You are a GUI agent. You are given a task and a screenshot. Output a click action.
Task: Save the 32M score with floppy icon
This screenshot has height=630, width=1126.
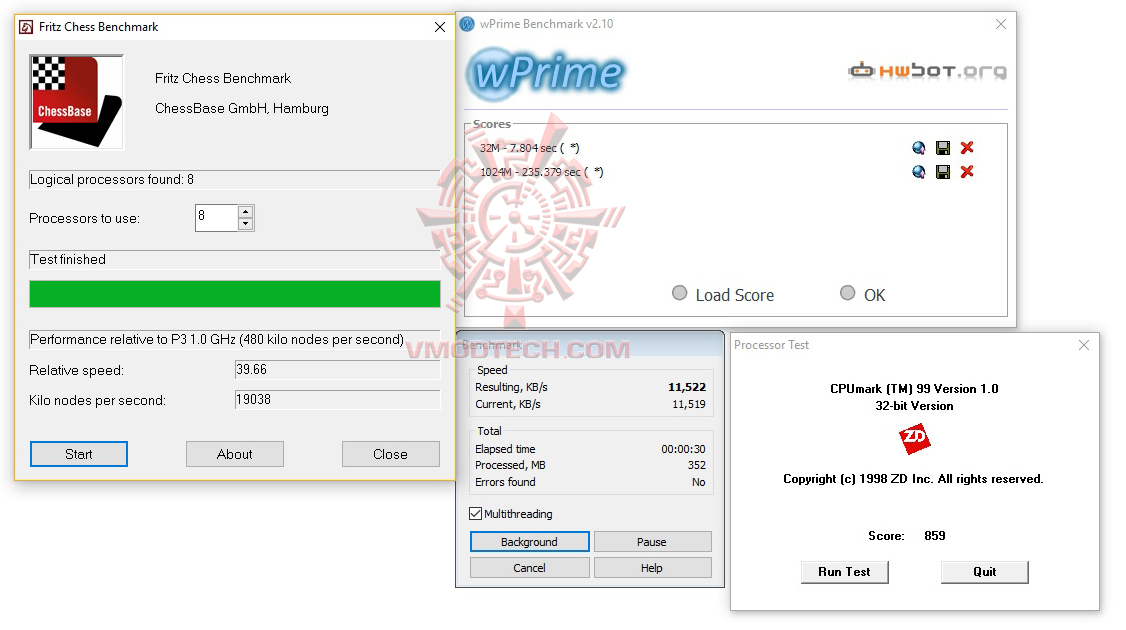tap(943, 148)
